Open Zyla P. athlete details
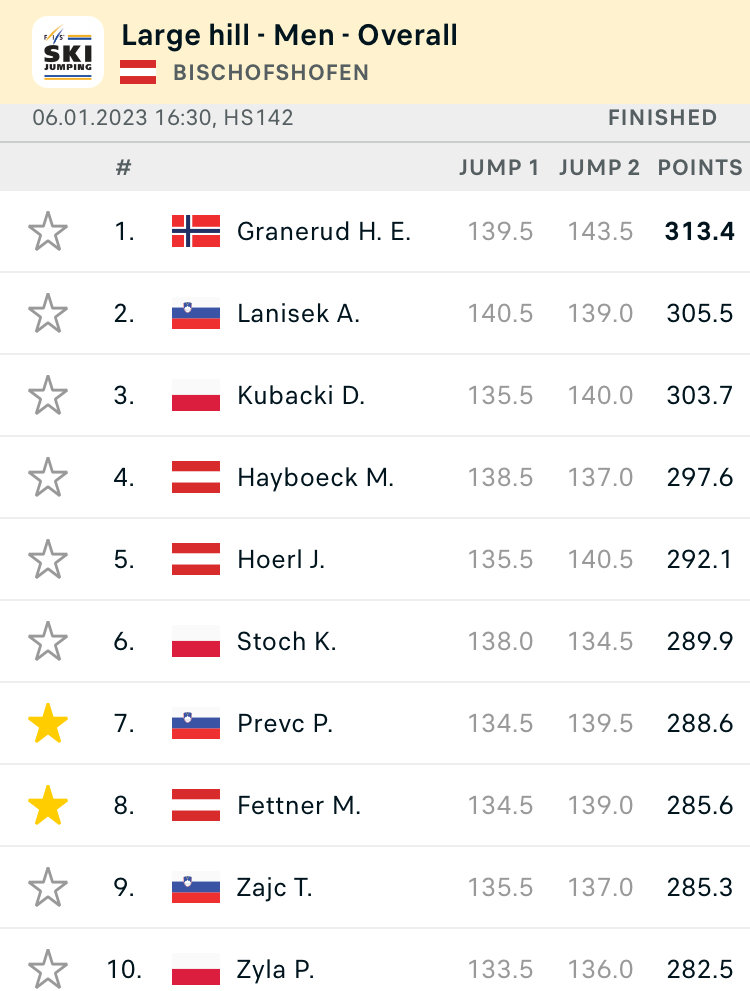This screenshot has width=750, height=991. [276, 970]
